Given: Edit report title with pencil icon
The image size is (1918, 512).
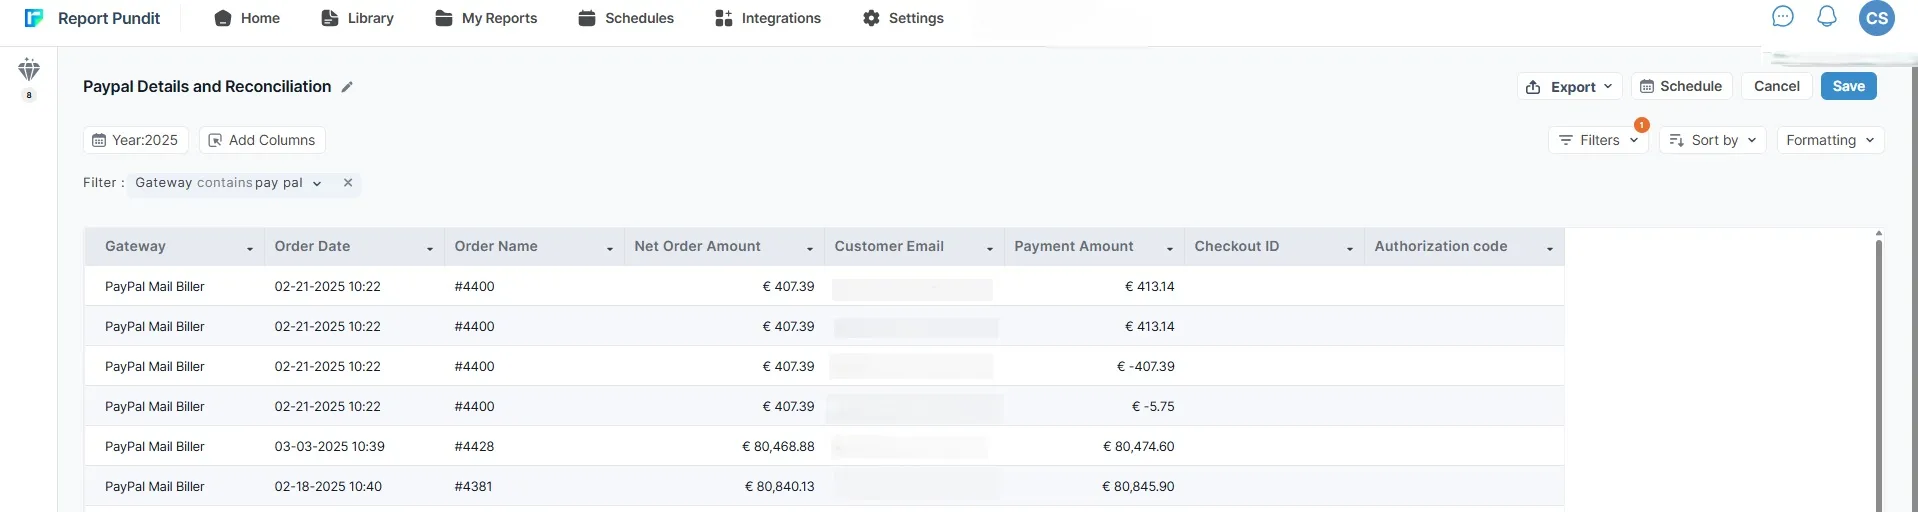Looking at the screenshot, I should pyautogui.click(x=347, y=87).
